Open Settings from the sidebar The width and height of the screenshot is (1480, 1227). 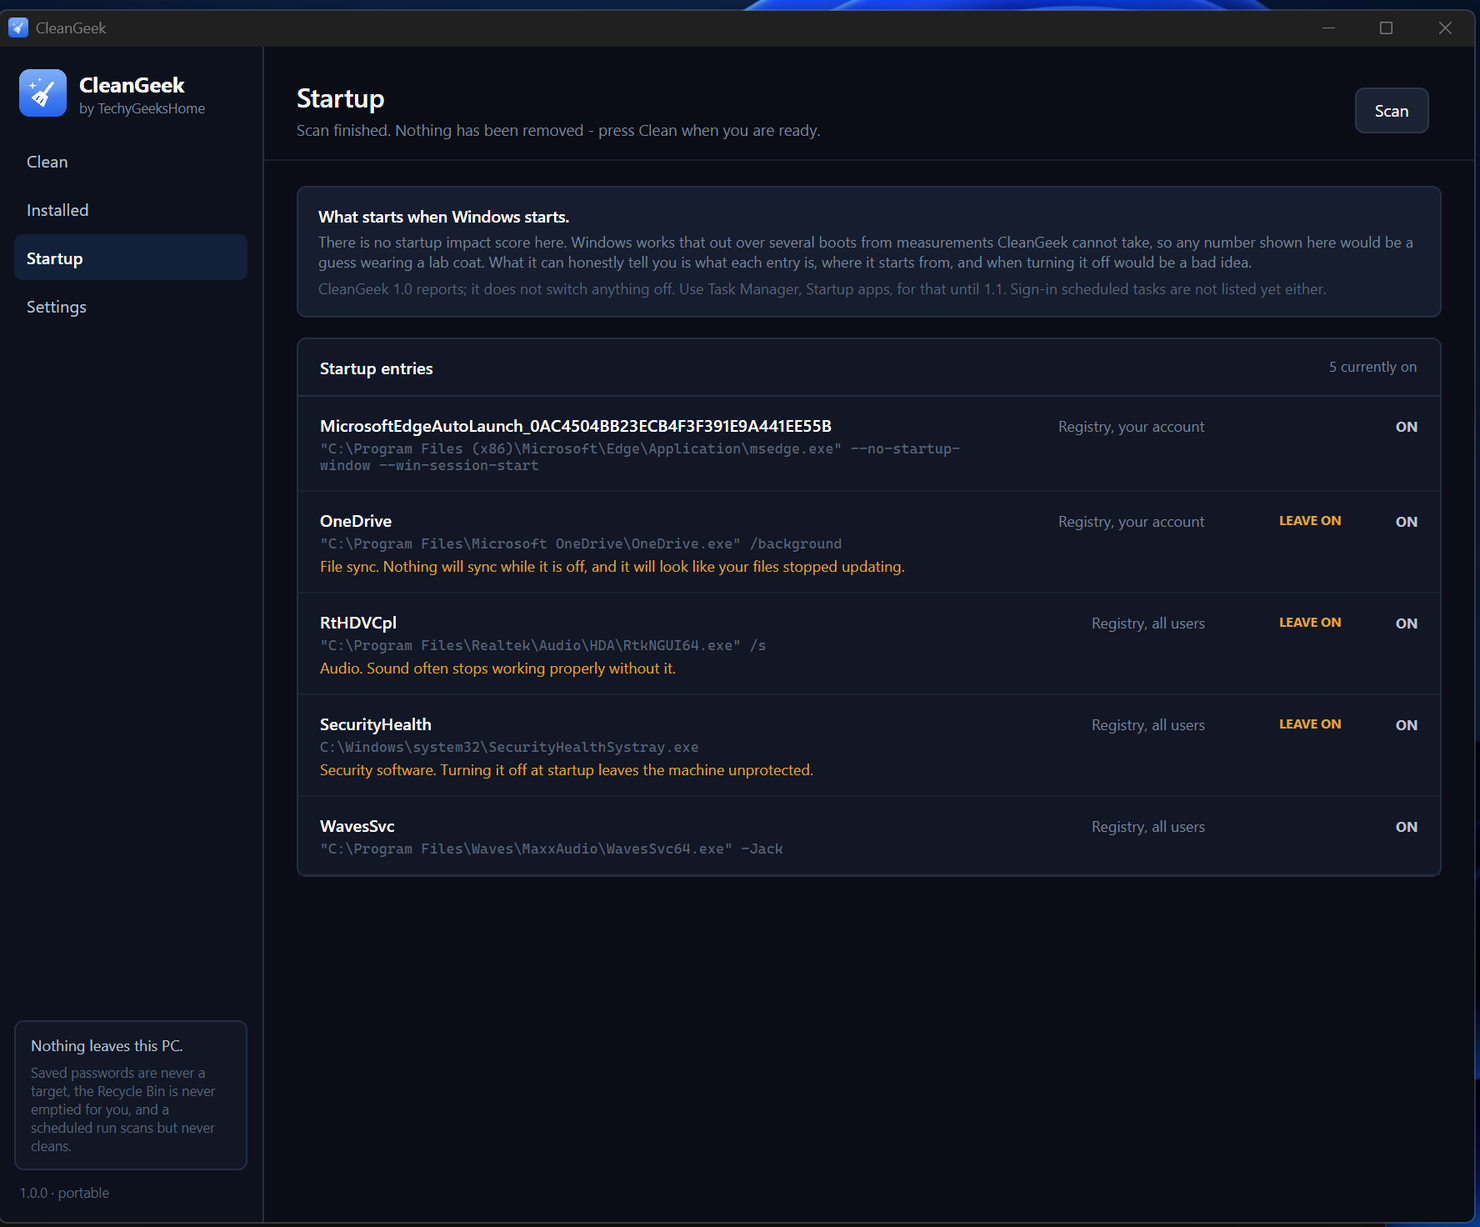(131, 307)
